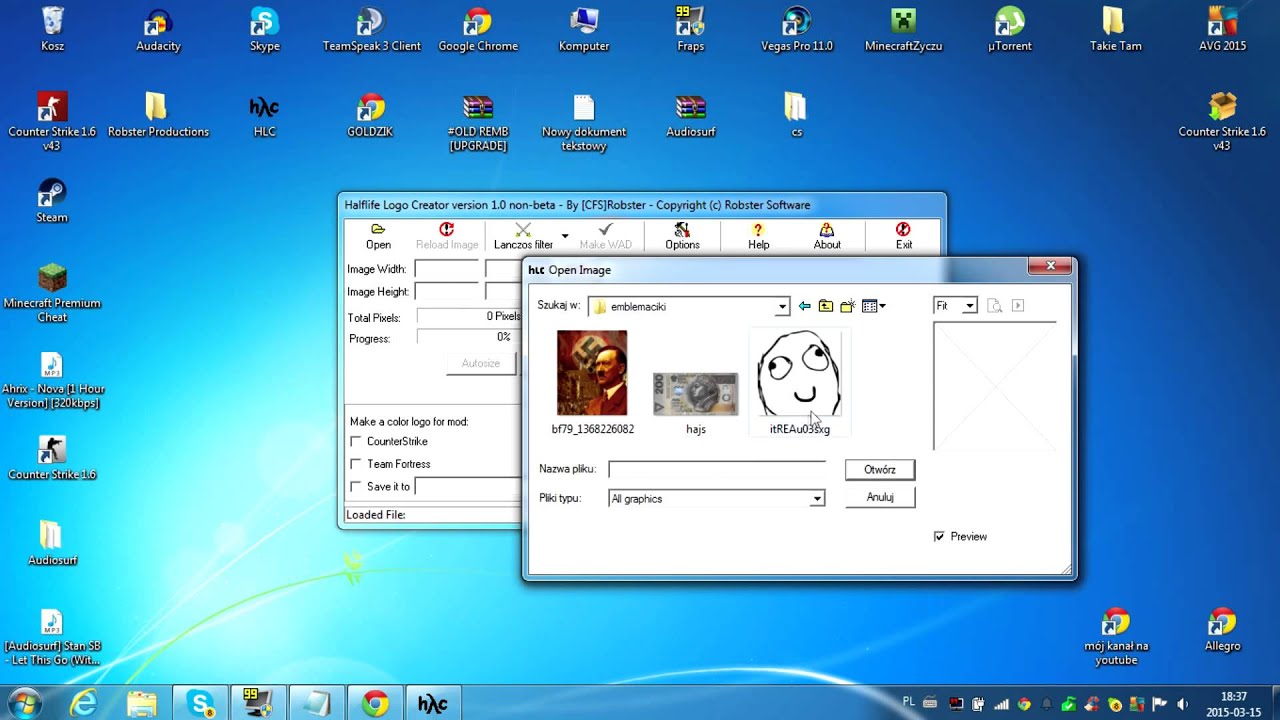Click the Nazwa pliku text field
This screenshot has width=1280, height=720.
[717, 469]
